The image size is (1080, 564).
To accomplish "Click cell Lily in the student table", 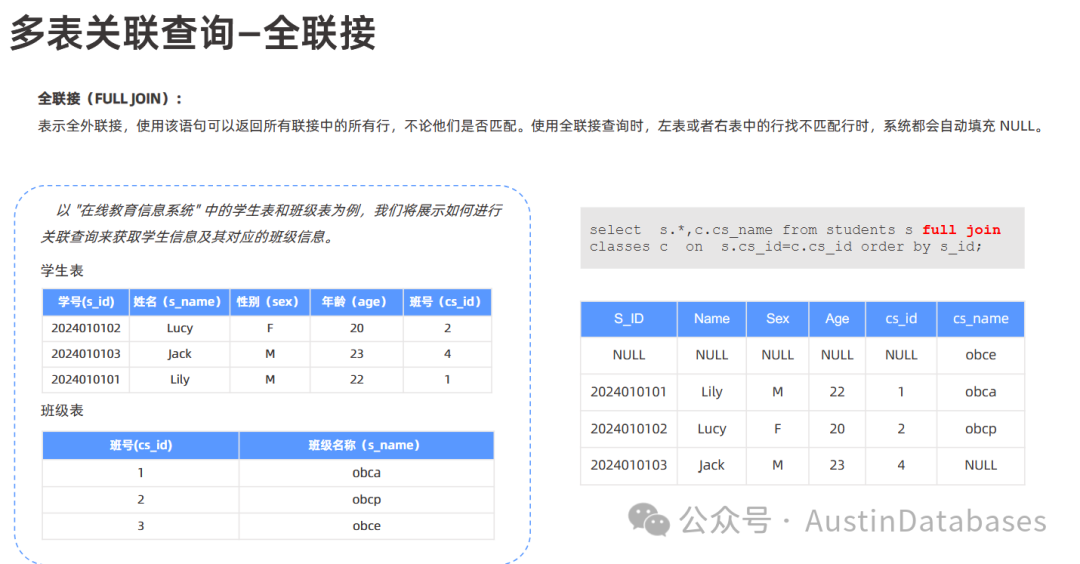I will click(x=179, y=379).
